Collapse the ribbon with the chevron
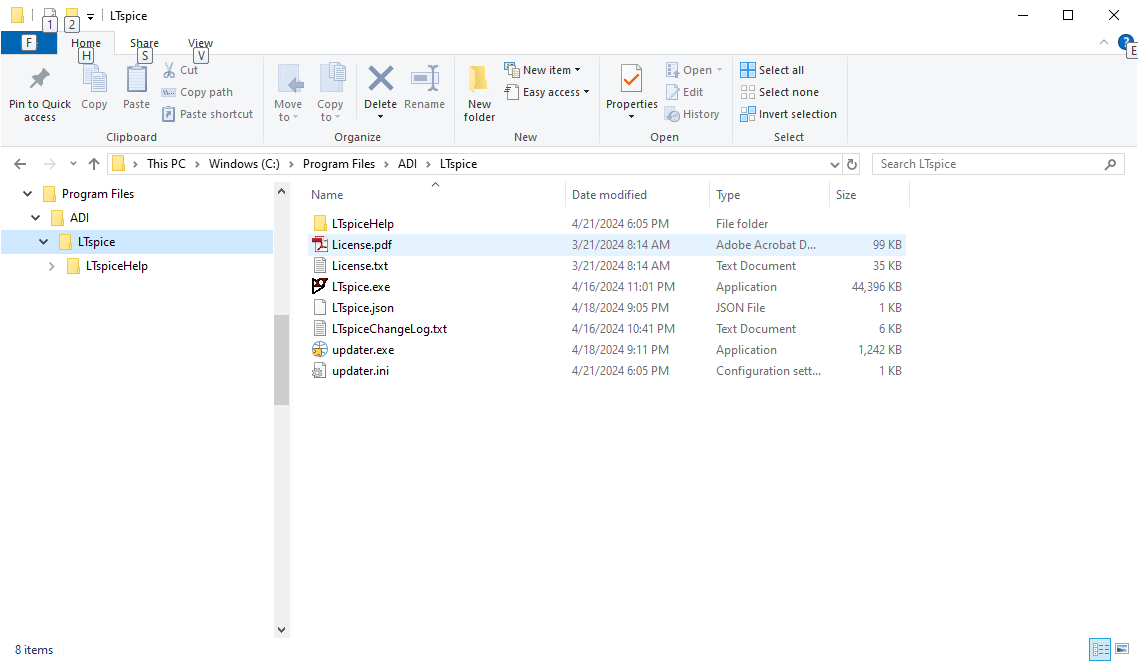The image size is (1138, 662). [x=1104, y=42]
